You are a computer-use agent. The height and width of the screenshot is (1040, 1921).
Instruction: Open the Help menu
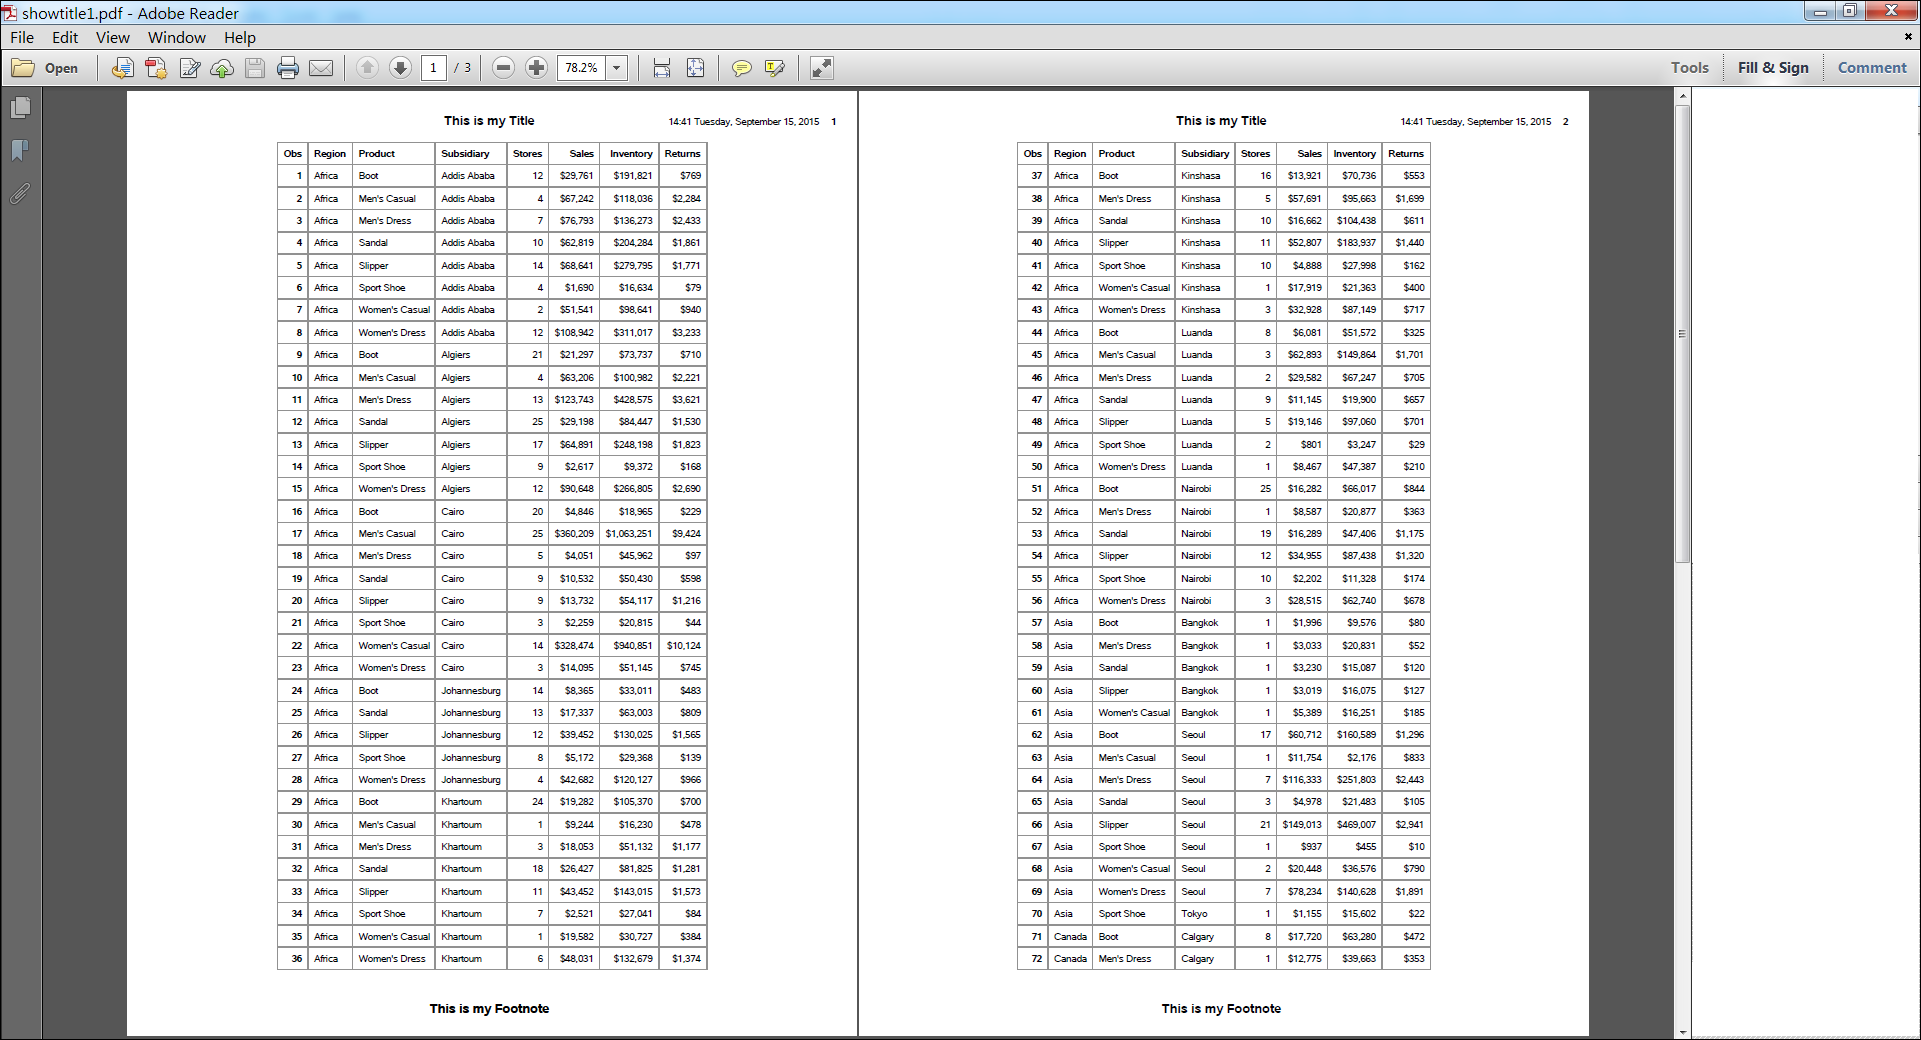[x=240, y=38]
